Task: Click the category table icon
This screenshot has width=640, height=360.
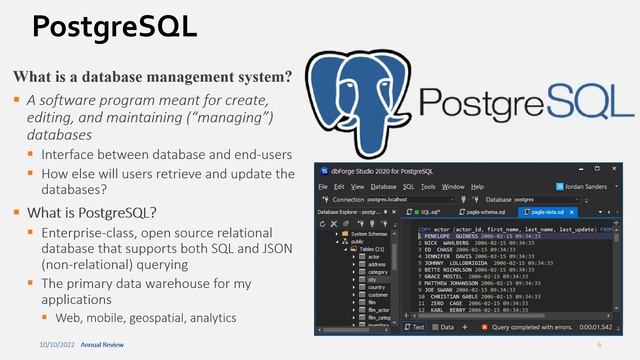Action: pyautogui.click(x=362, y=272)
